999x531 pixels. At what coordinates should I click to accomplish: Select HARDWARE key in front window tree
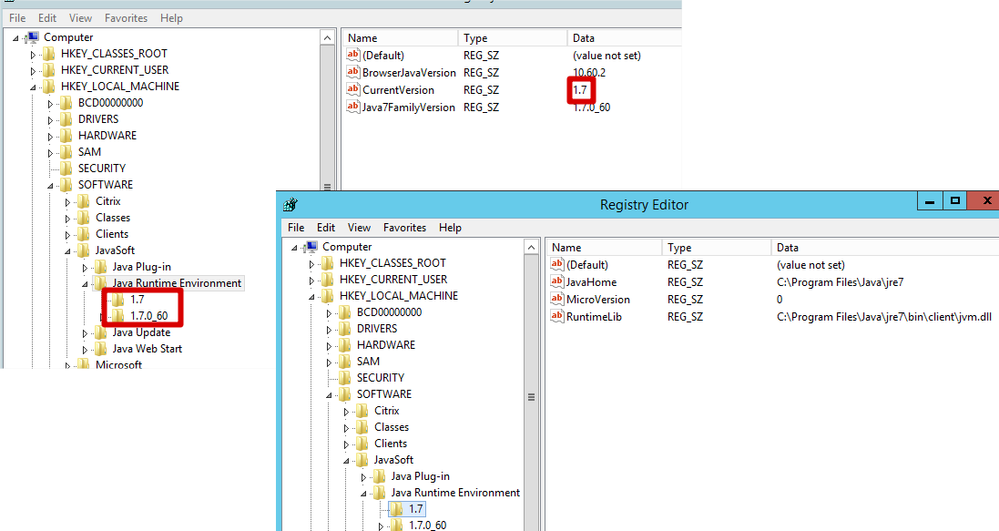point(386,345)
